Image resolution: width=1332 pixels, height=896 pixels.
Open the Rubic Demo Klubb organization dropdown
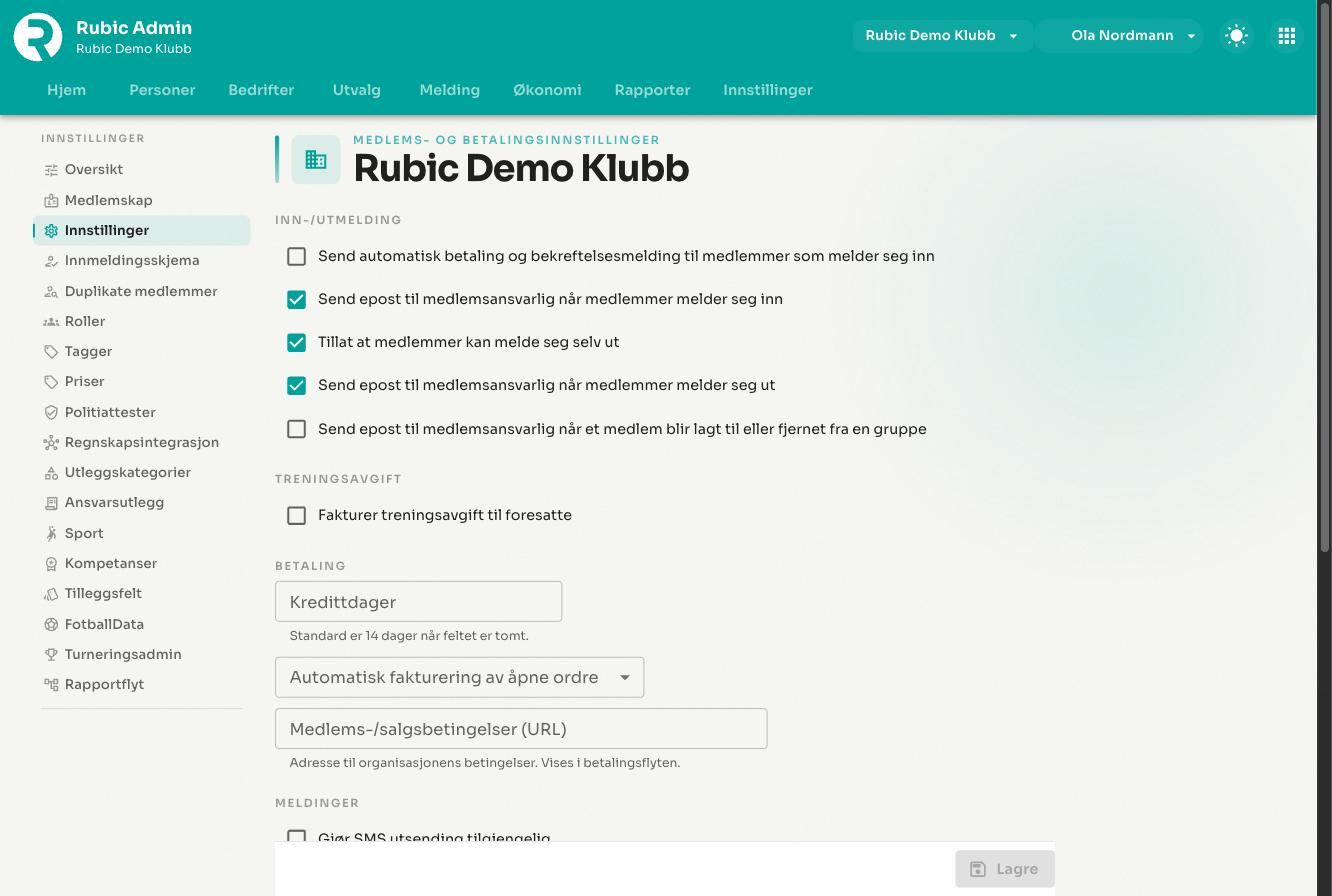coord(942,36)
